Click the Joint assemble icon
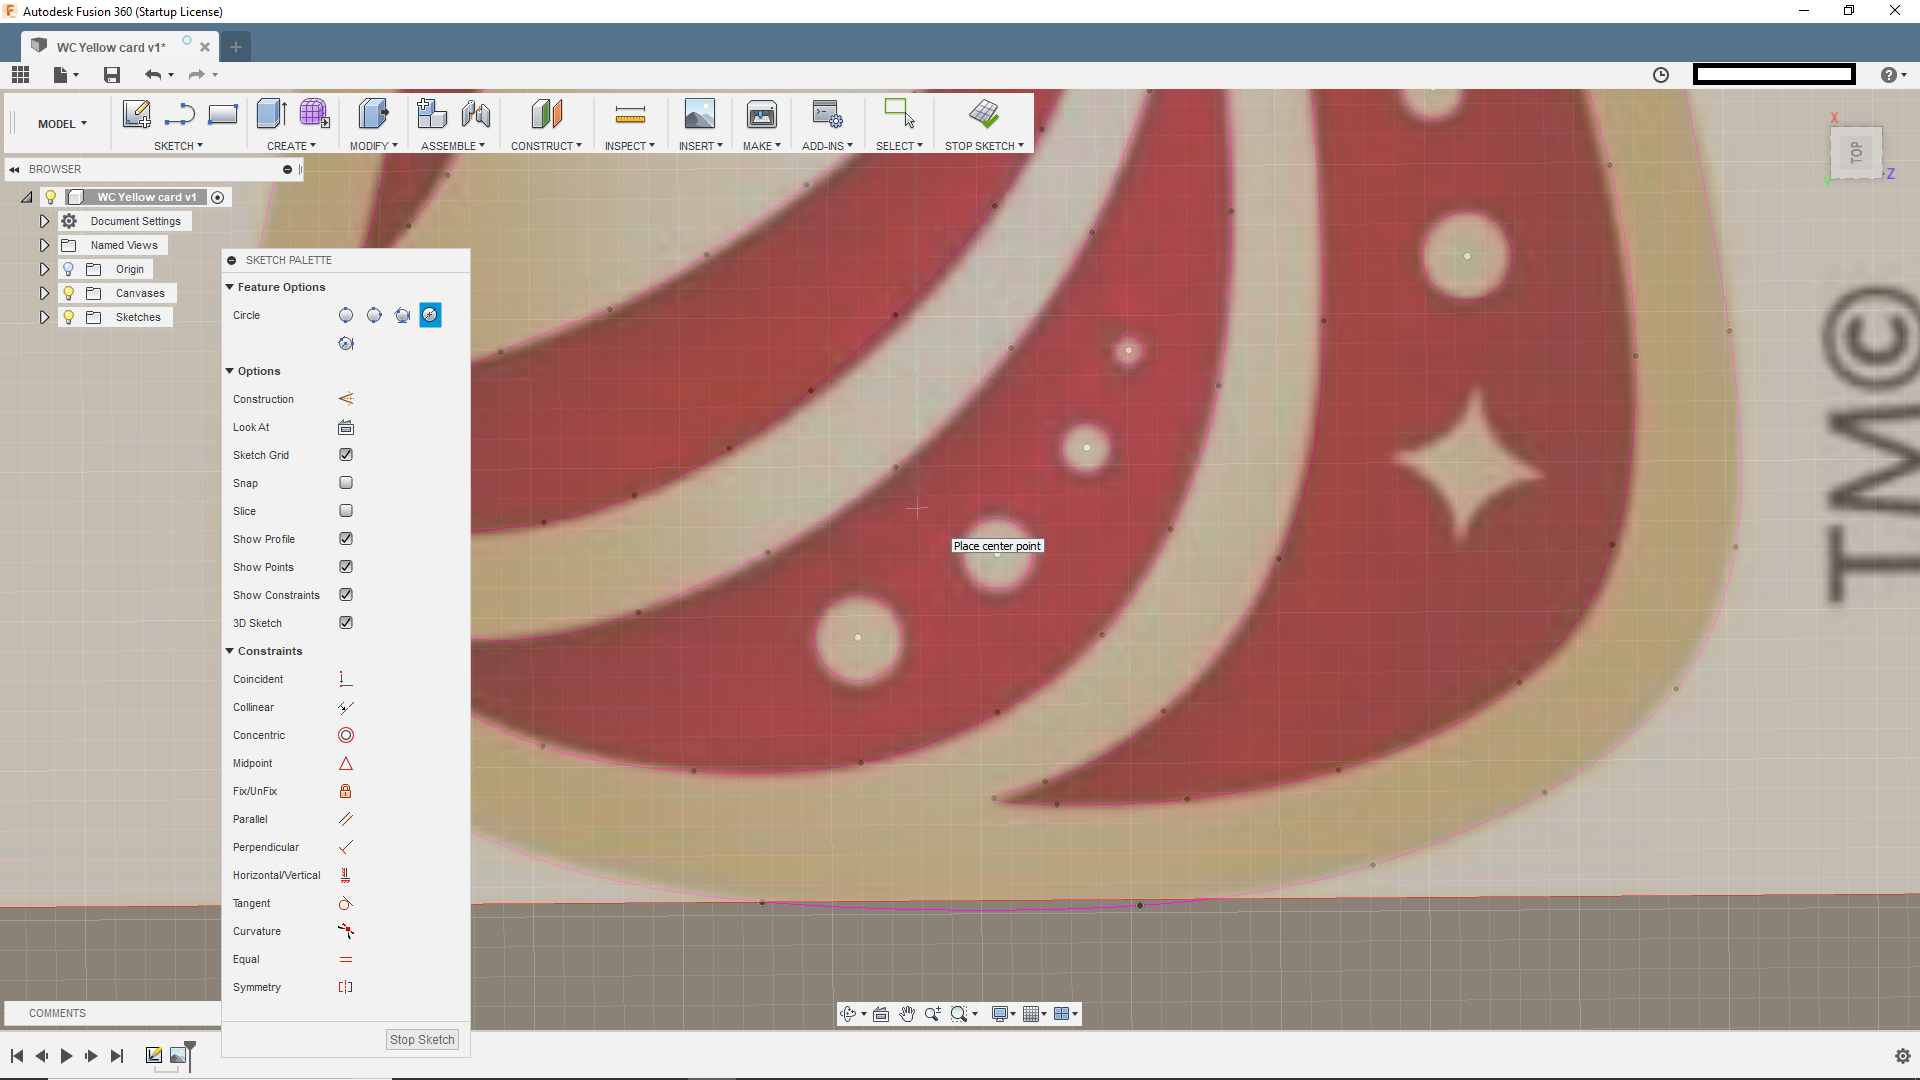 [x=476, y=114]
